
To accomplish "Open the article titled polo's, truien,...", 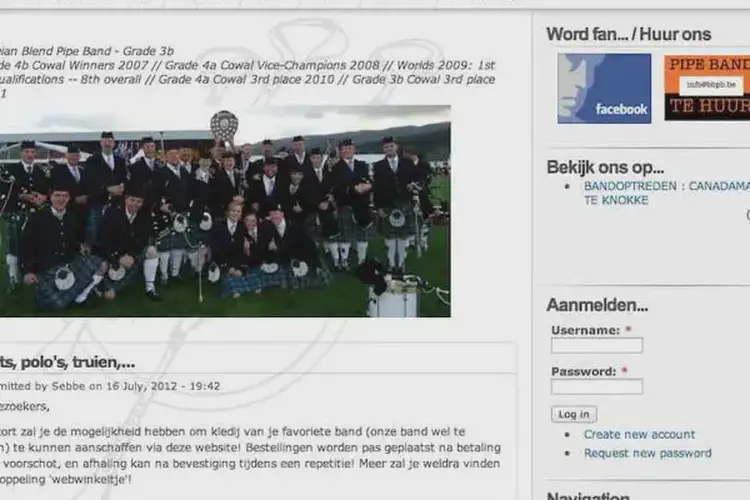I will coord(67,363).
